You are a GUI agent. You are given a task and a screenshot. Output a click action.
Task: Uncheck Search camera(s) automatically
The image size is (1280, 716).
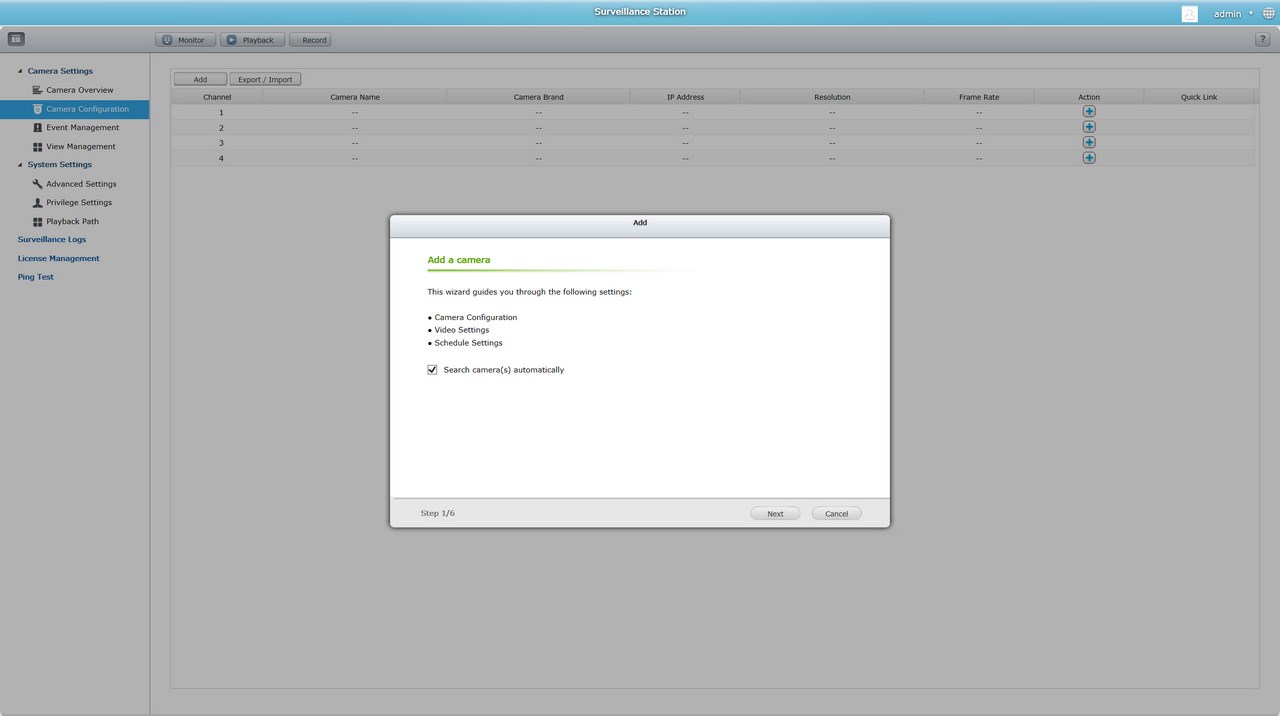coord(432,370)
